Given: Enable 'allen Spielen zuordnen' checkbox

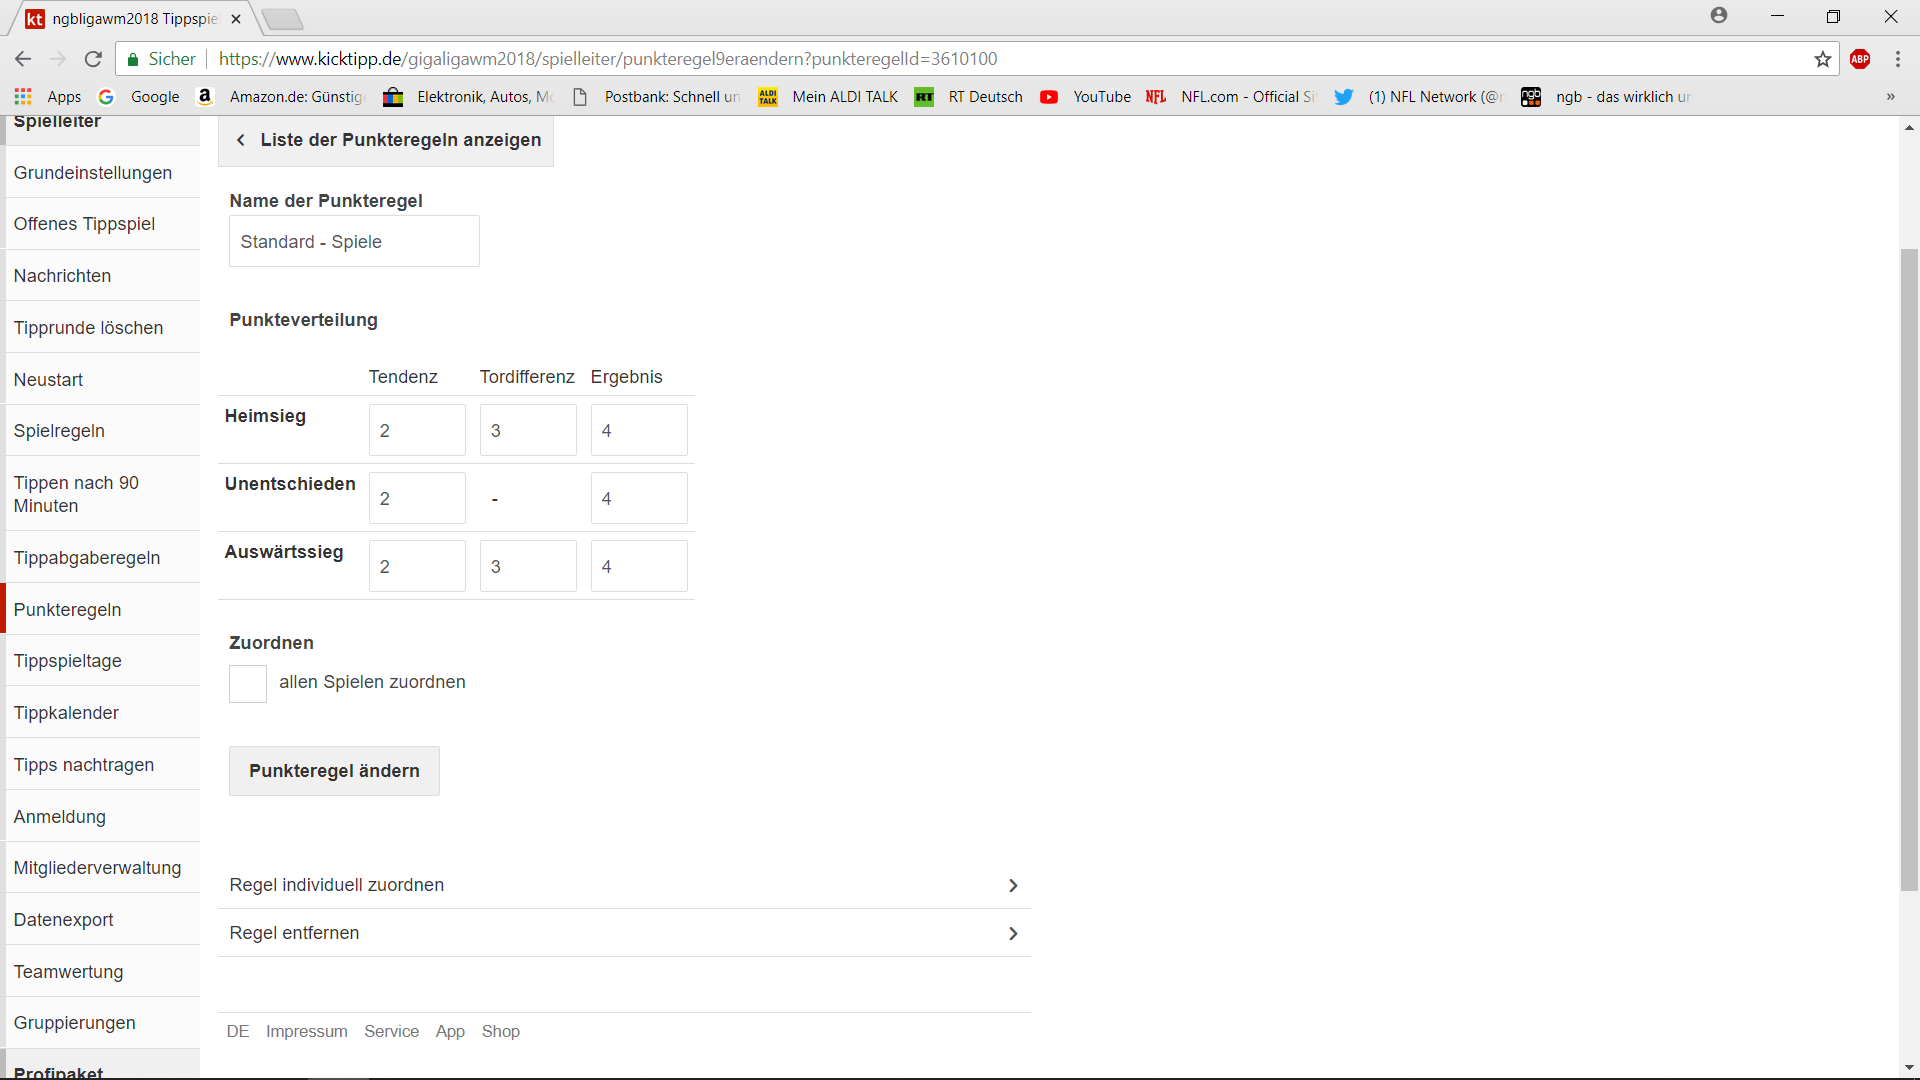Looking at the screenshot, I should (x=248, y=684).
